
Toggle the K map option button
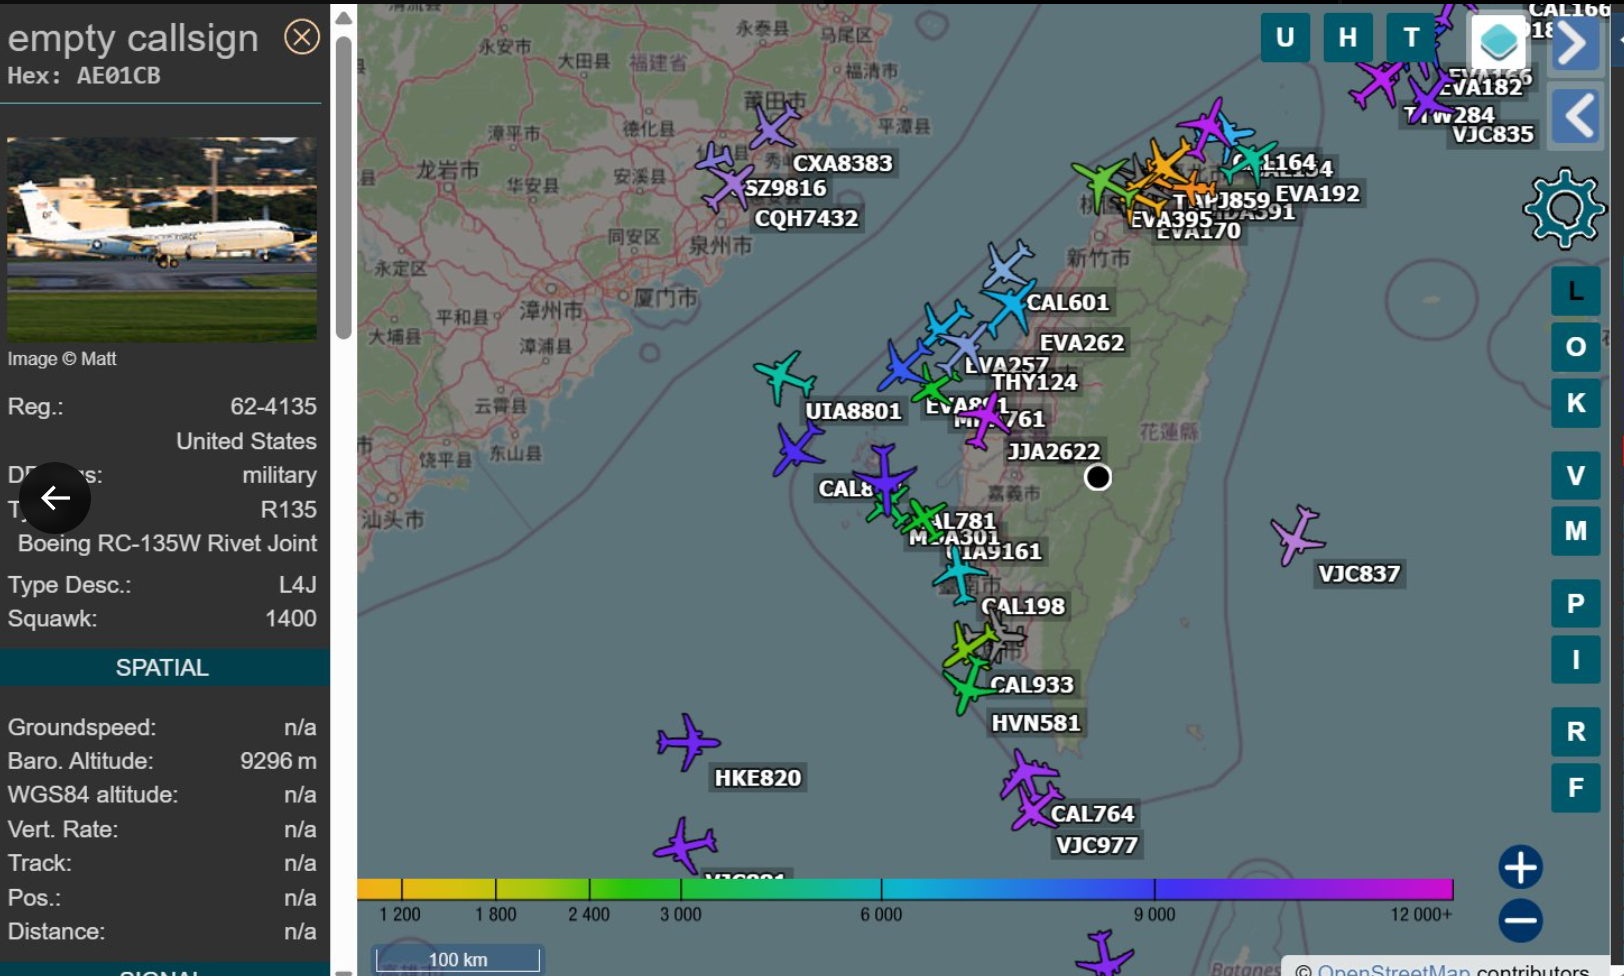(1575, 403)
